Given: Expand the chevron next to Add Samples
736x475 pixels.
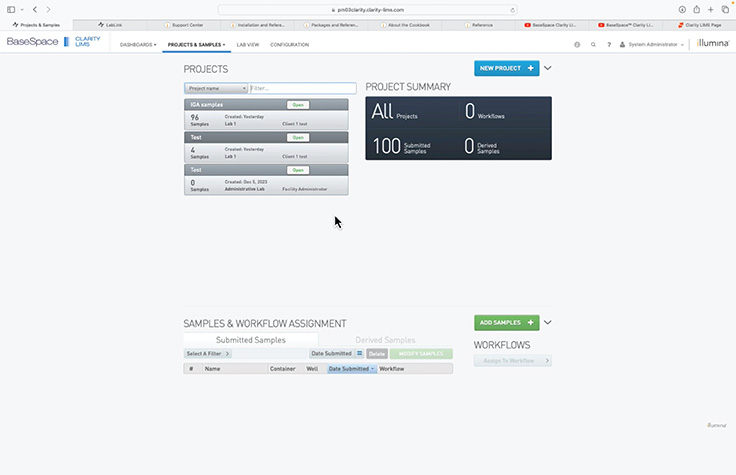Looking at the screenshot, I should [548, 323].
